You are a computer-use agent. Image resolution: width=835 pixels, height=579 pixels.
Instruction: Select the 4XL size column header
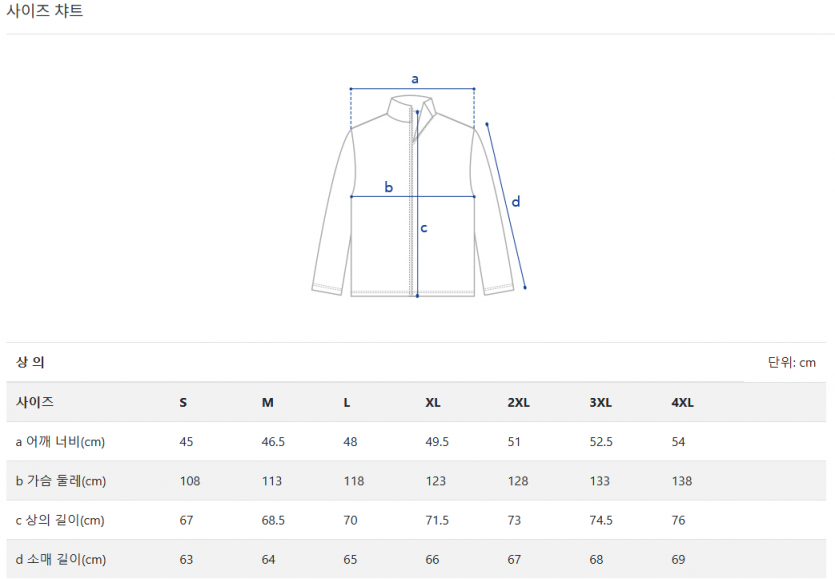coord(683,402)
